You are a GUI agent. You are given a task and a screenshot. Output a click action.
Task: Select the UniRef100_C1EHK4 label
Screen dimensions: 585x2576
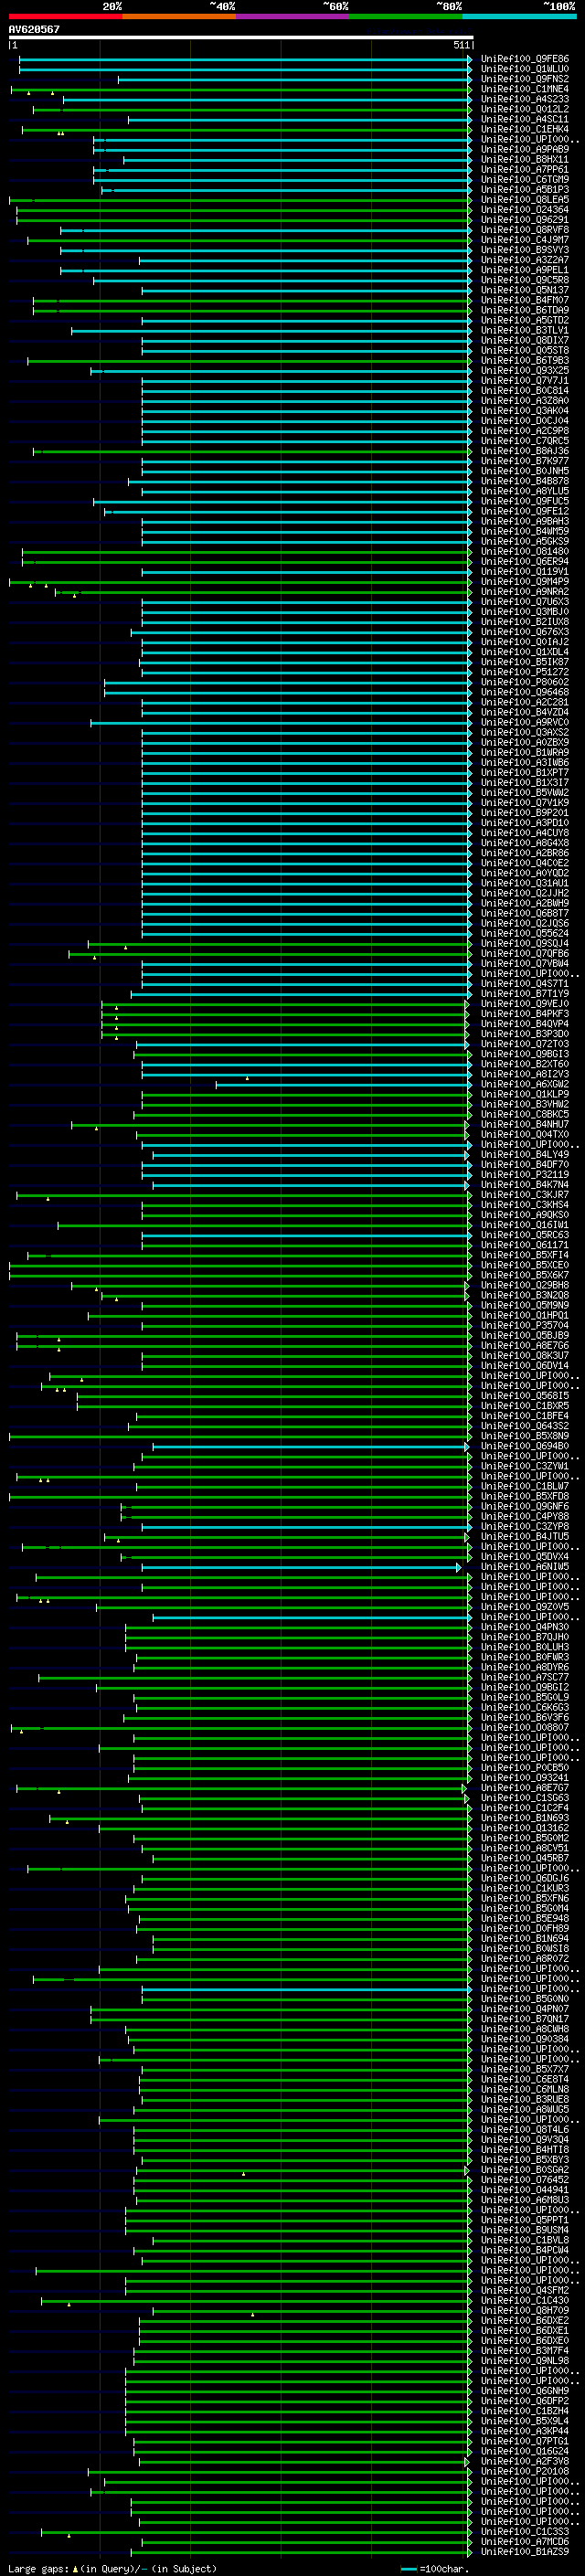[x=524, y=129]
